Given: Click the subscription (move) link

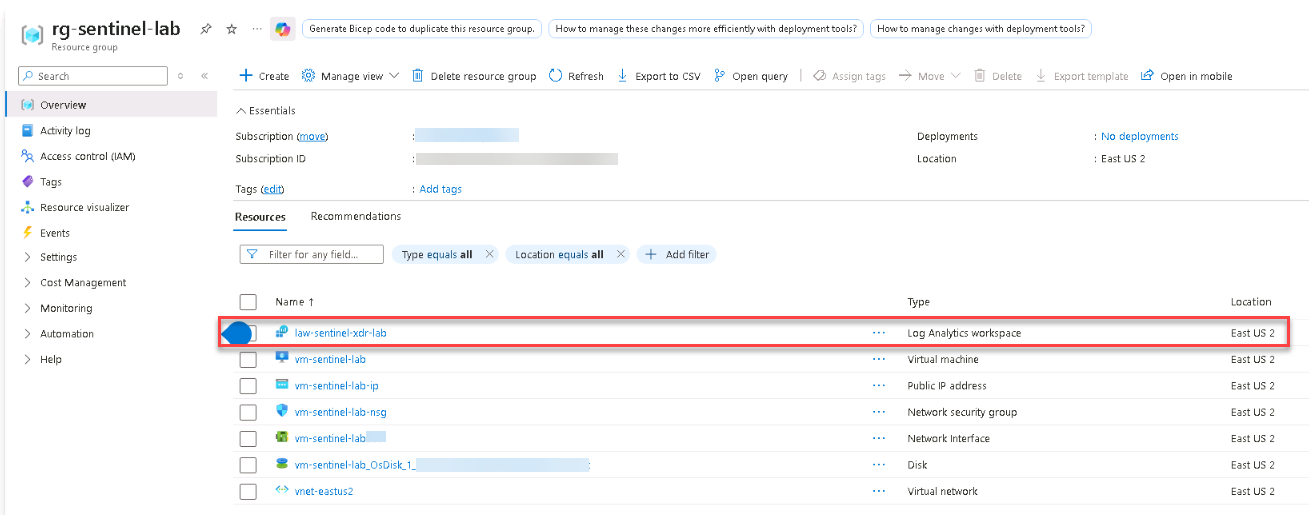Looking at the screenshot, I should [x=312, y=137].
